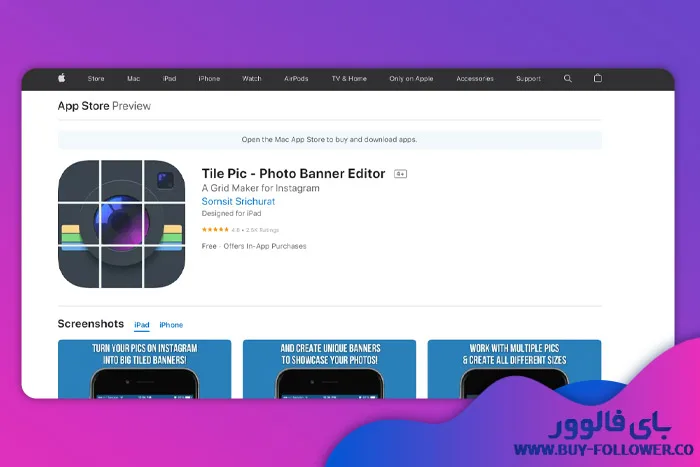This screenshot has height=467, width=700.
Task: Open the Mac menu item
Action: click(x=133, y=79)
